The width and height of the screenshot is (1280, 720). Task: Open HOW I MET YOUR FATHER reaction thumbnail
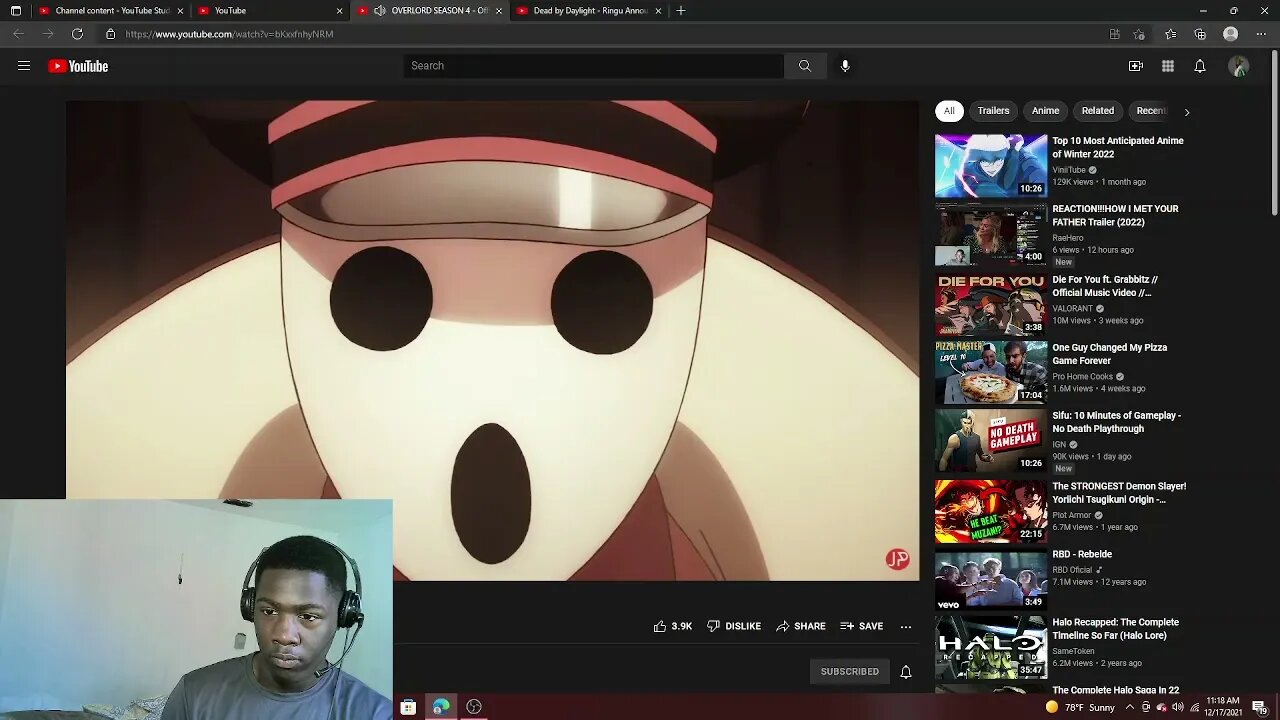pyautogui.click(x=991, y=234)
